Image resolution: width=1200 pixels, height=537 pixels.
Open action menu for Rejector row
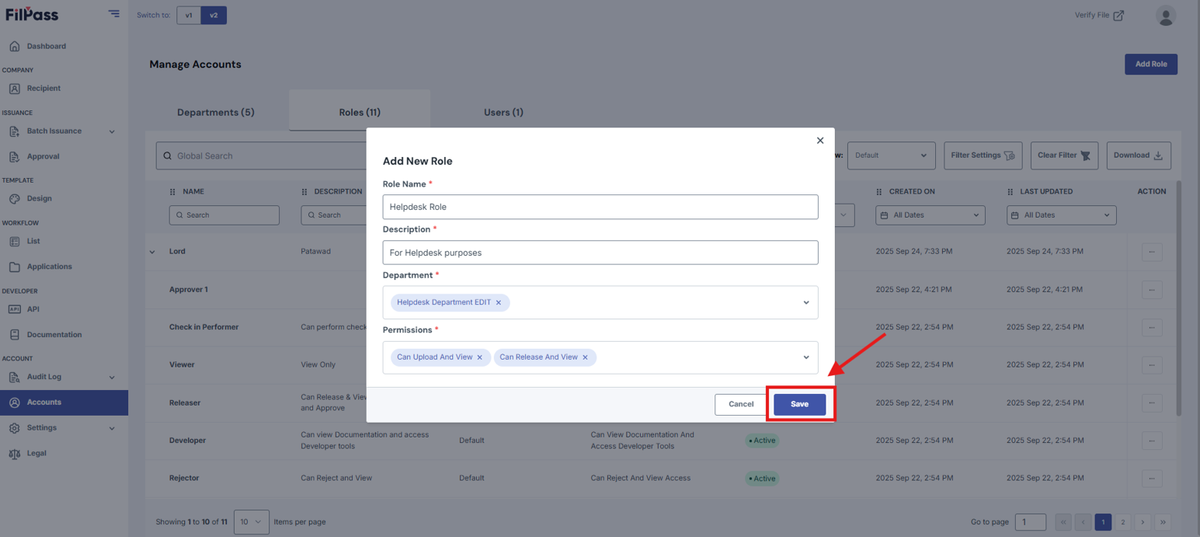[1151, 478]
